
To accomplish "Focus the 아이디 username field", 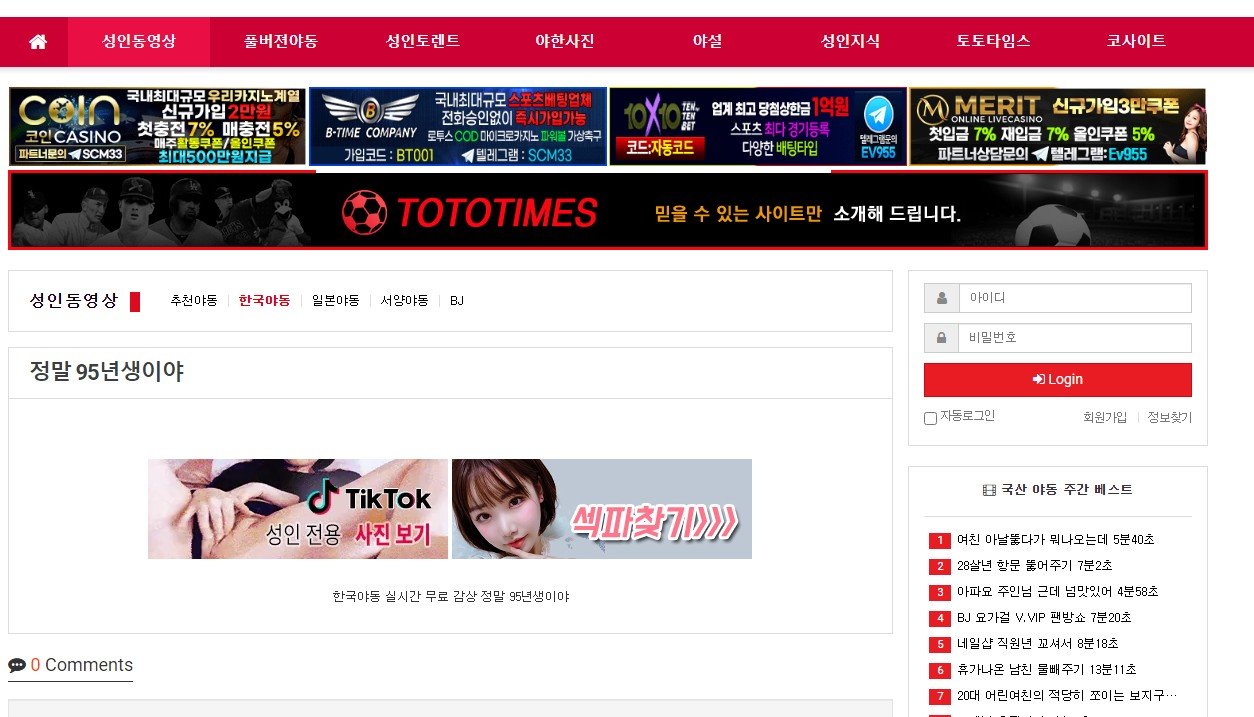I will coord(1075,298).
